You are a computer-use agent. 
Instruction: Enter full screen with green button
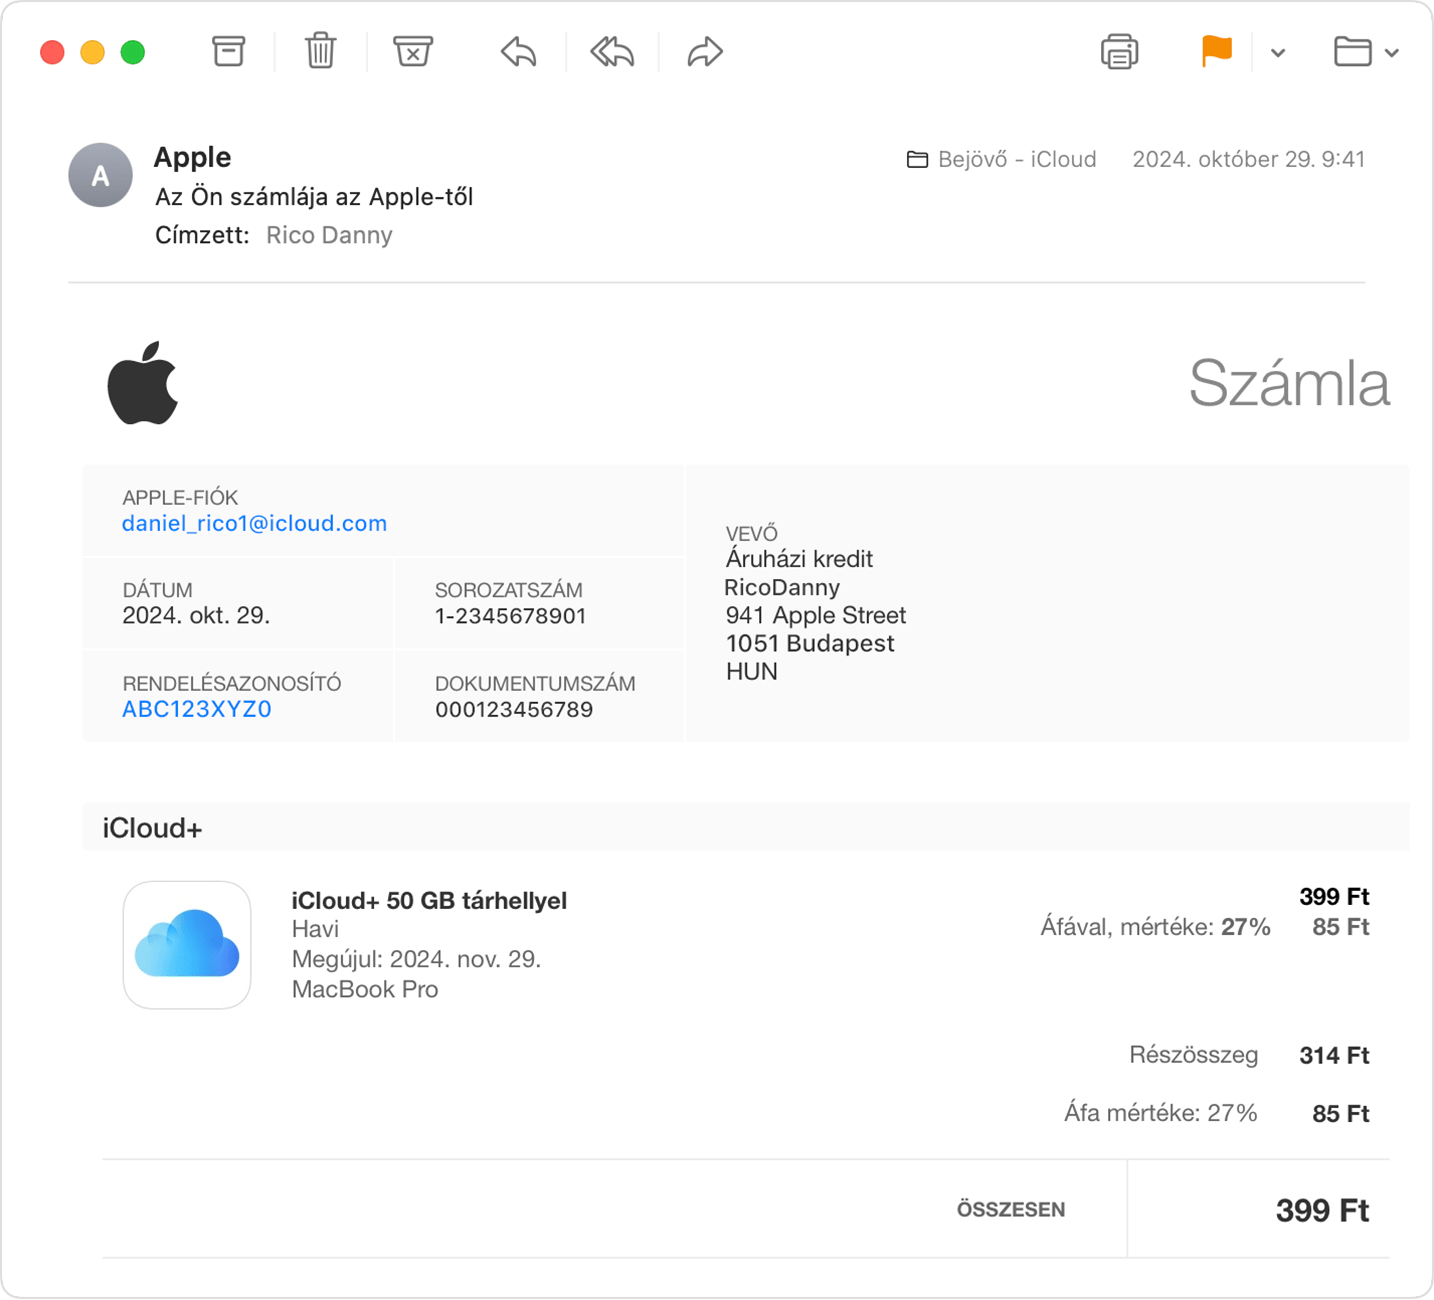click(132, 52)
